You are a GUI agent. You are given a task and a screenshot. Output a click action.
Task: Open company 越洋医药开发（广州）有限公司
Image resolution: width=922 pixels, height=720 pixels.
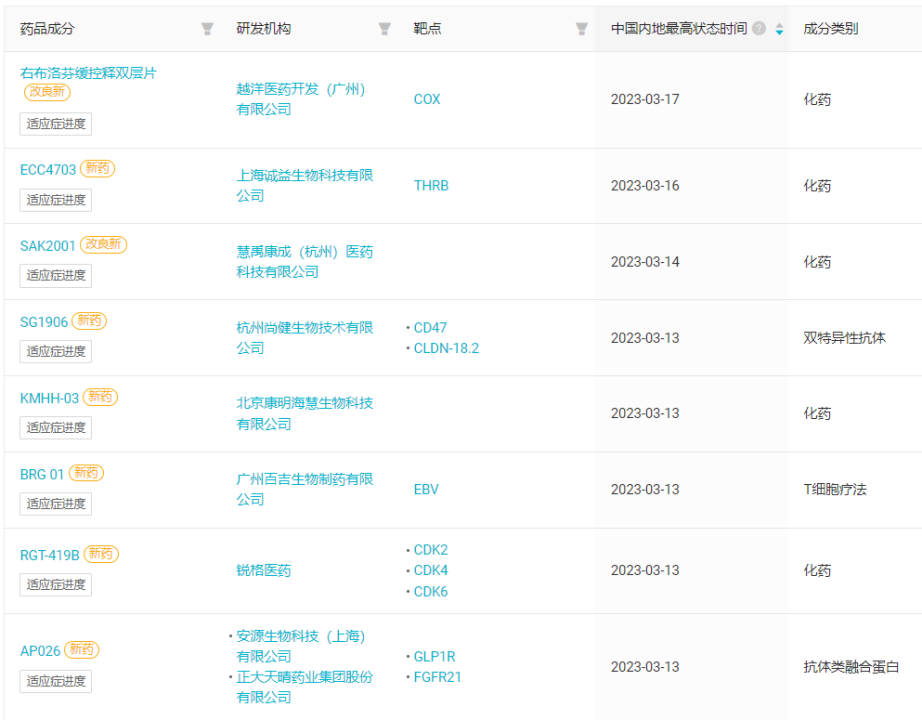pos(301,99)
